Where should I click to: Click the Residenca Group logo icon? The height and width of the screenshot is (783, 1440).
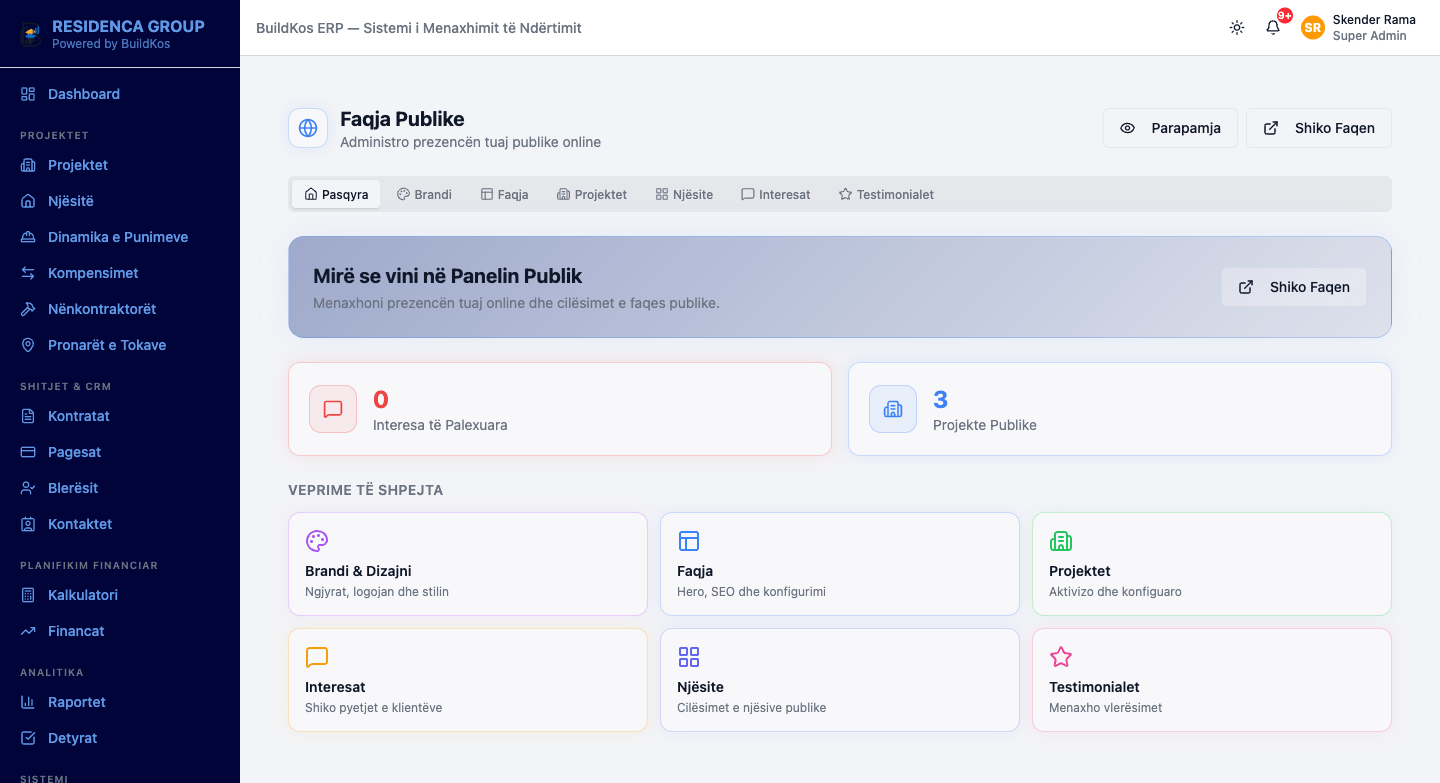pos(32,34)
